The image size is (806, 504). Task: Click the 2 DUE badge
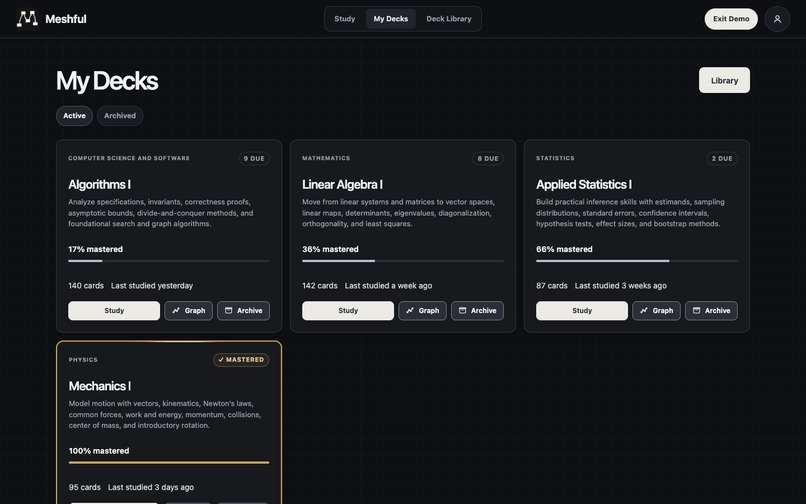tap(722, 158)
